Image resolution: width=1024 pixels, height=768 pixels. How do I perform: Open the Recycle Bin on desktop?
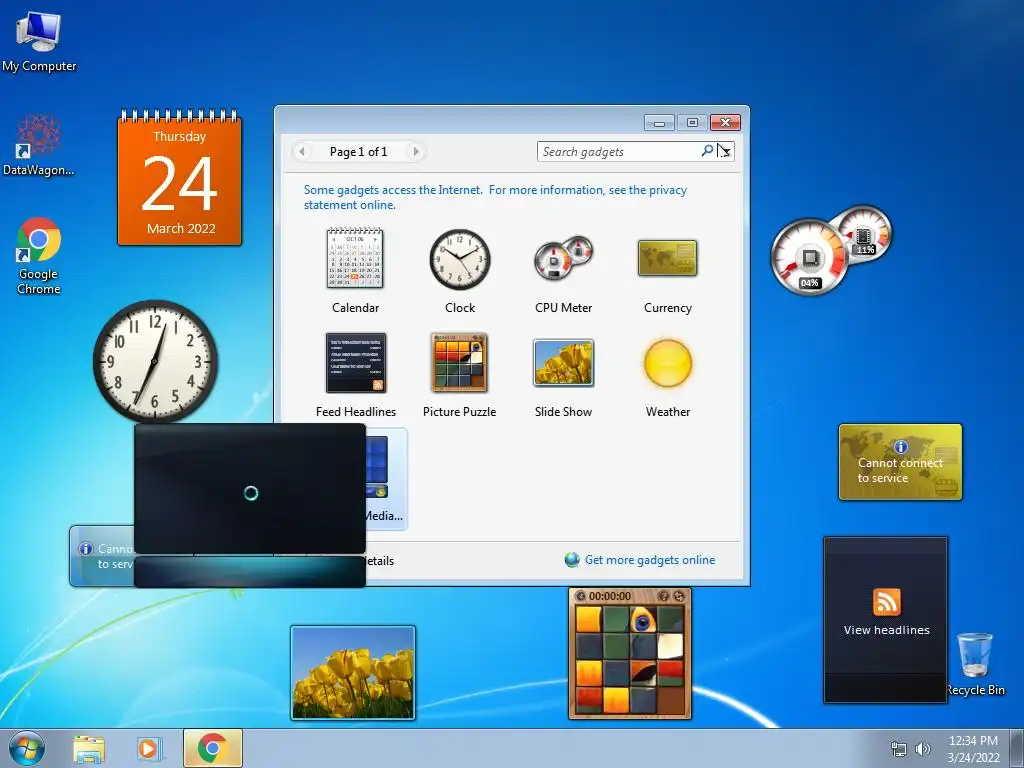[975, 664]
